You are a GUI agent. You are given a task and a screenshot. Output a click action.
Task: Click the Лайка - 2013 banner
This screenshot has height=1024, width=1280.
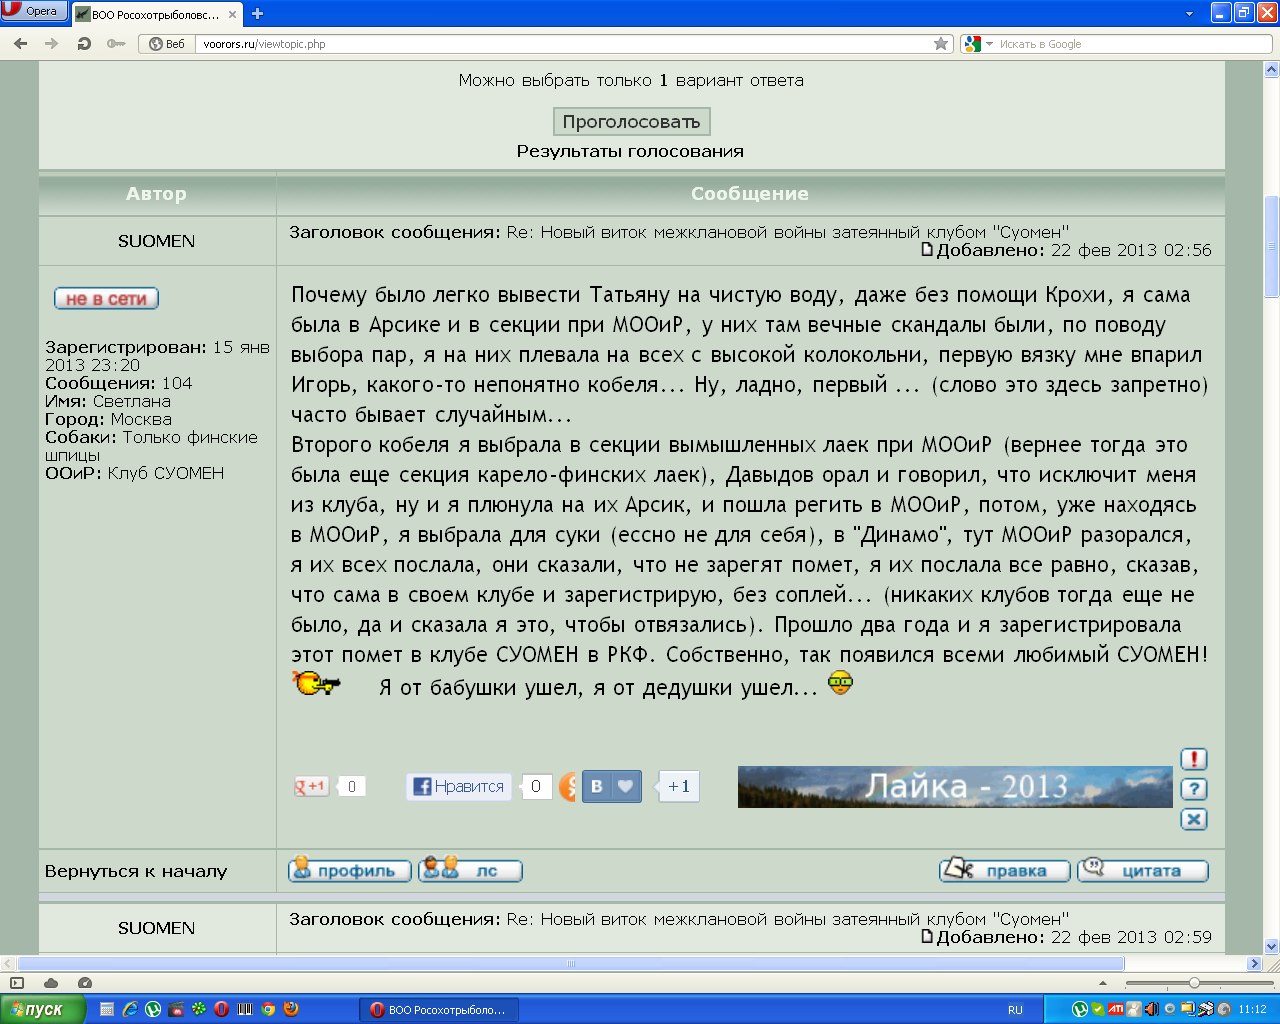(x=954, y=787)
